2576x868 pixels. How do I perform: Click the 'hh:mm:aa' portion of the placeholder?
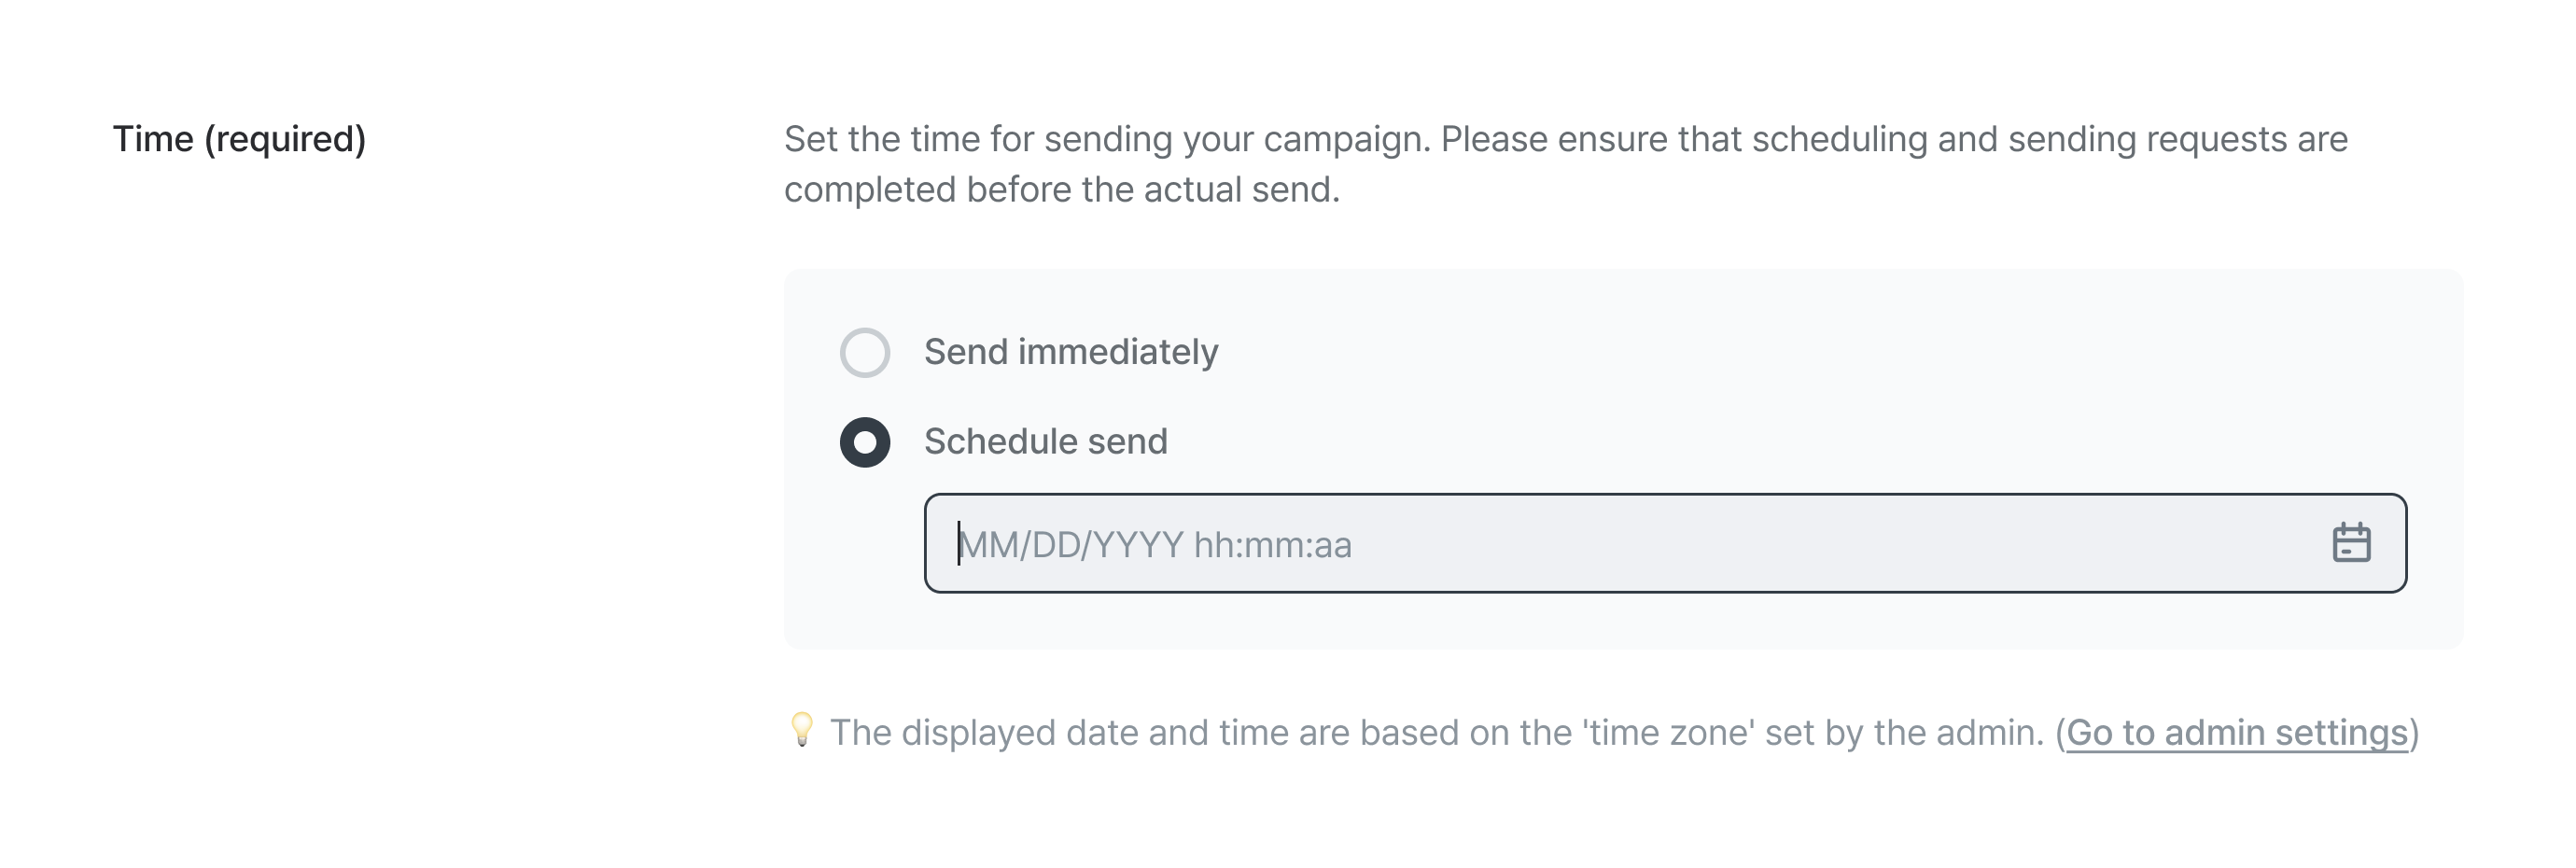pos(1273,545)
